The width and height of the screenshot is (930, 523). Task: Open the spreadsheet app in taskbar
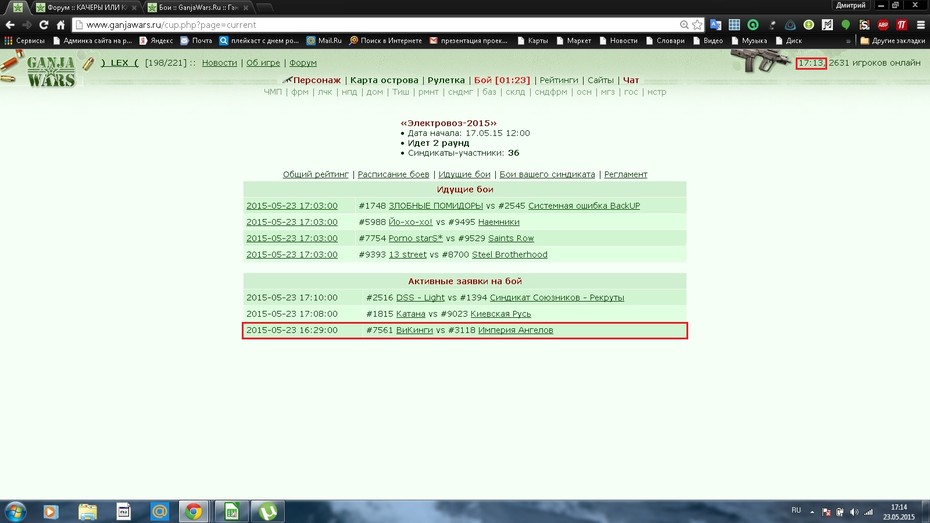[231, 511]
